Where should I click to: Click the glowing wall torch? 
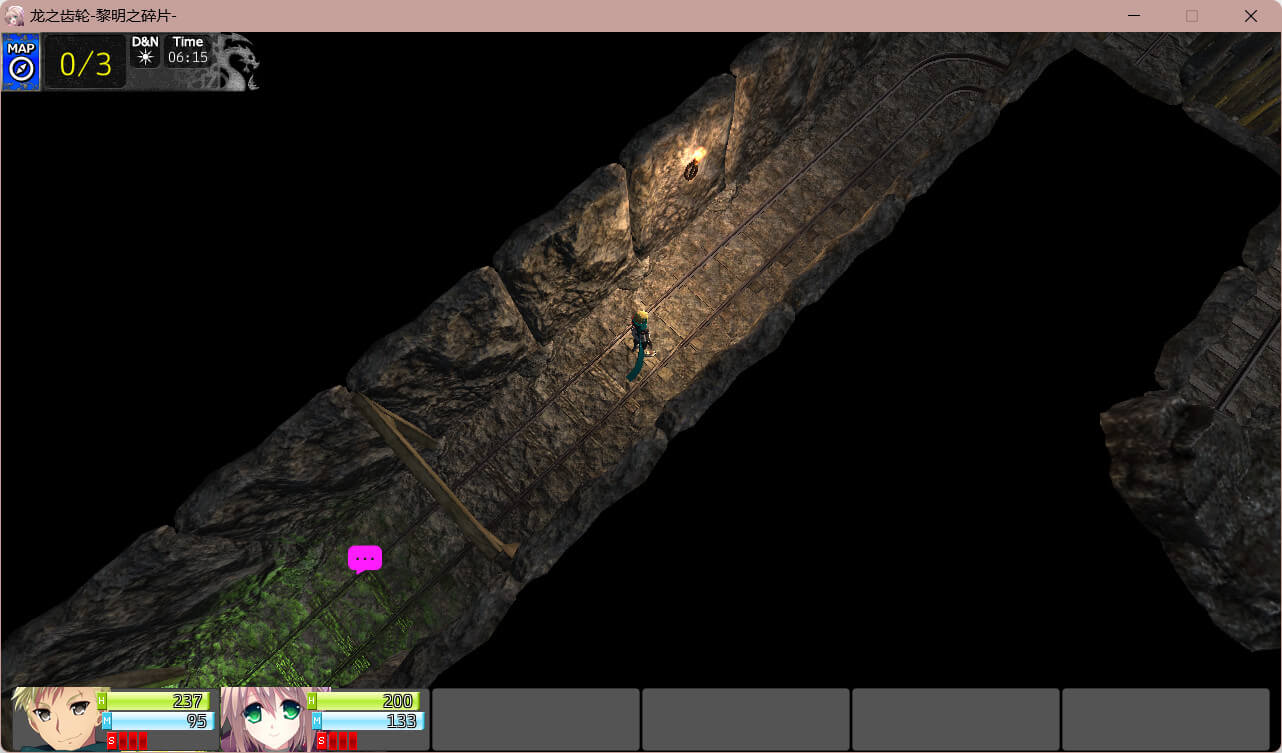(691, 166)
